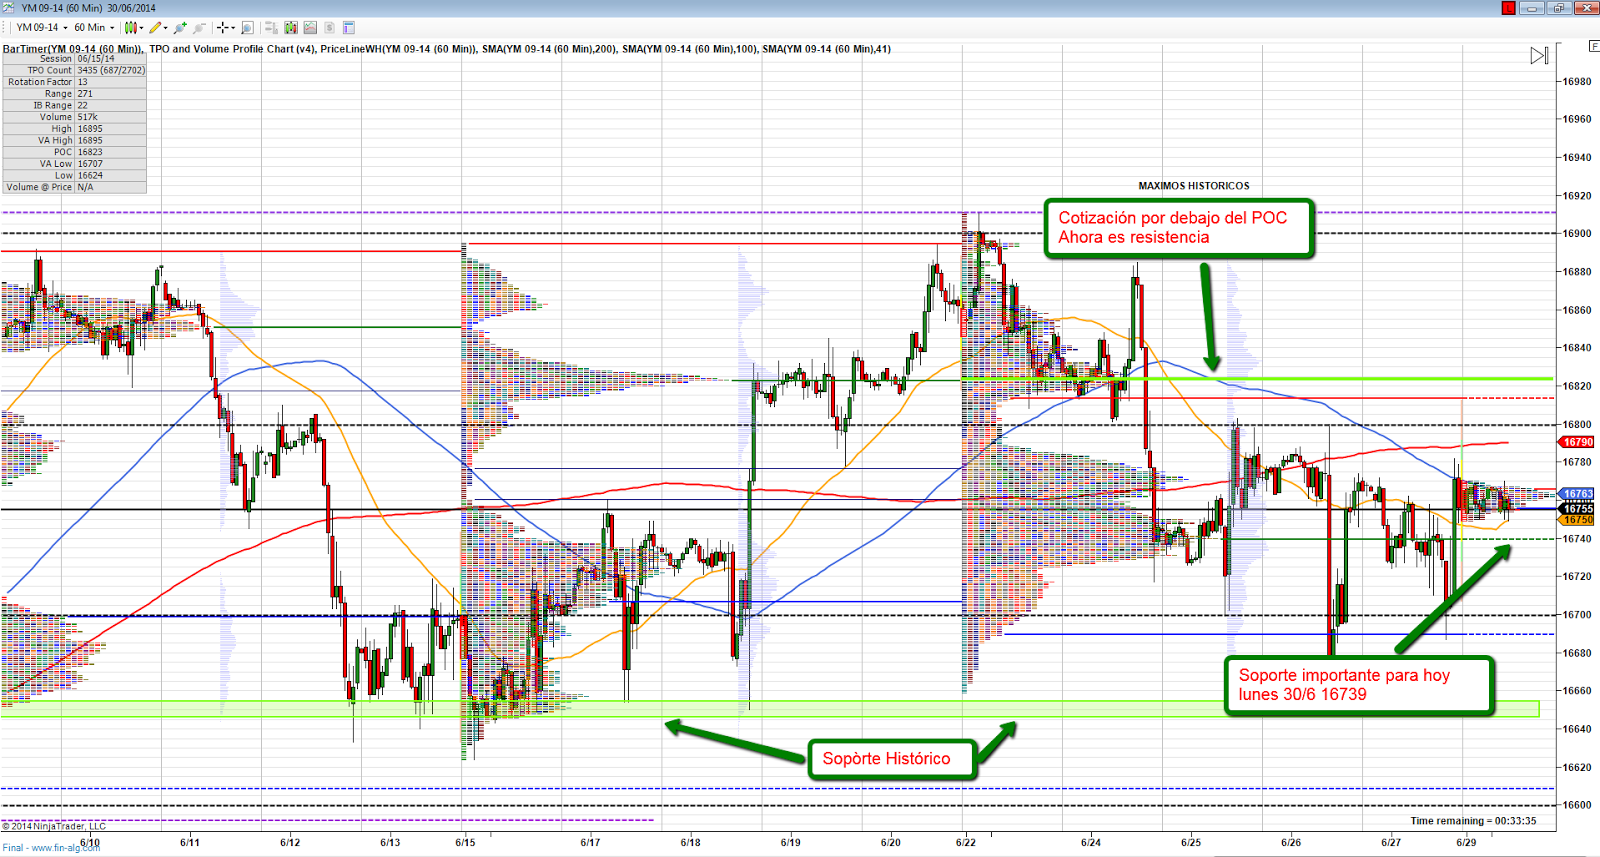Click the Volume @ Price N/A row
The image size is (1600, 857).
pos(74,187)
